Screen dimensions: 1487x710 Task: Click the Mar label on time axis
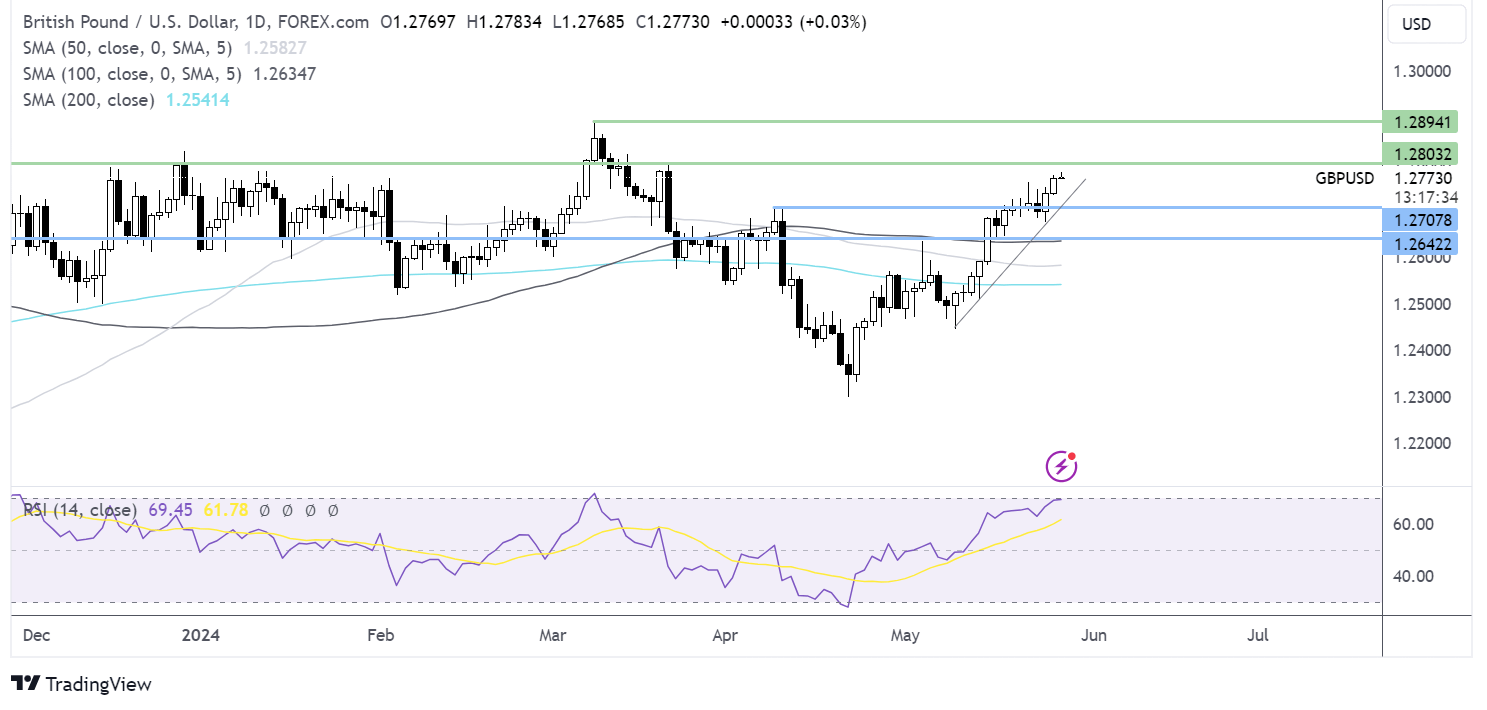pos(552,635)
